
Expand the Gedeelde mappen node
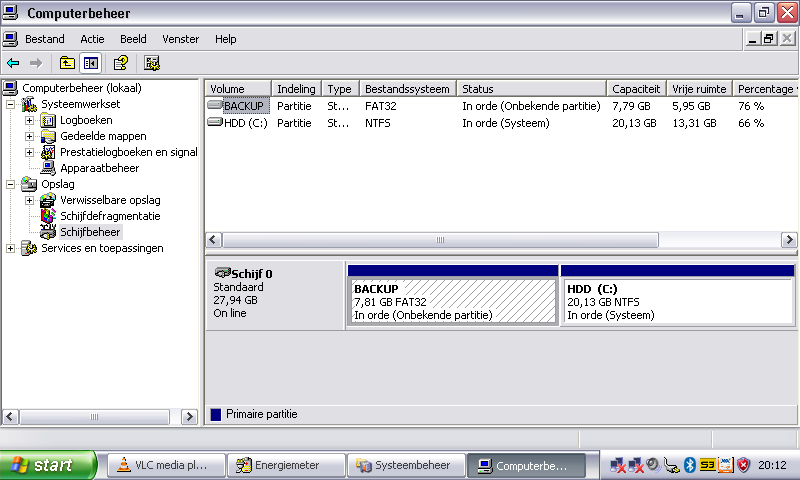click(30, 136)
